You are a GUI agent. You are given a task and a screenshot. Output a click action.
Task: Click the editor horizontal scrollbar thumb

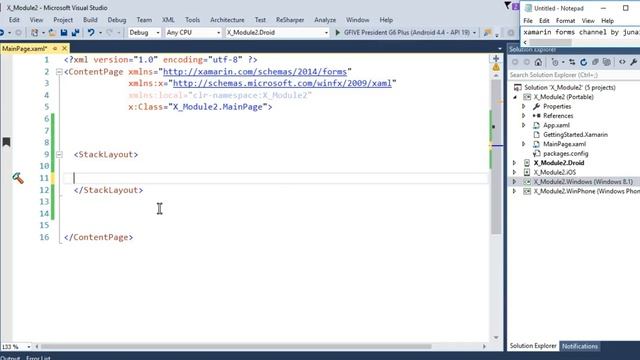tap(236, 347)
